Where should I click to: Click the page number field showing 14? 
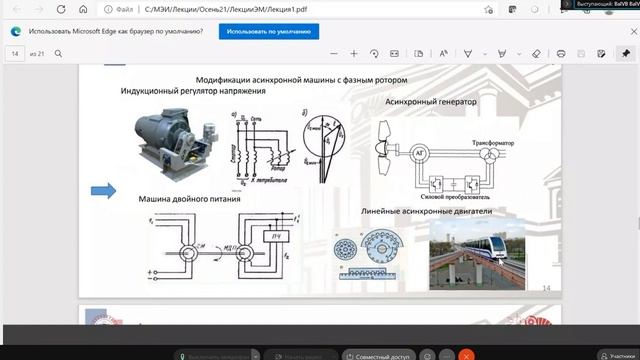(x=15, y=53)
